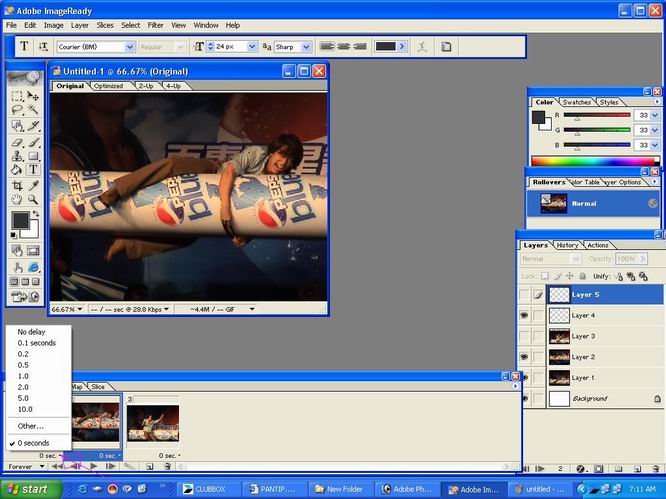Select the Clone Stamp tool
The image size is (666, 499).
[x=17, y=156]
